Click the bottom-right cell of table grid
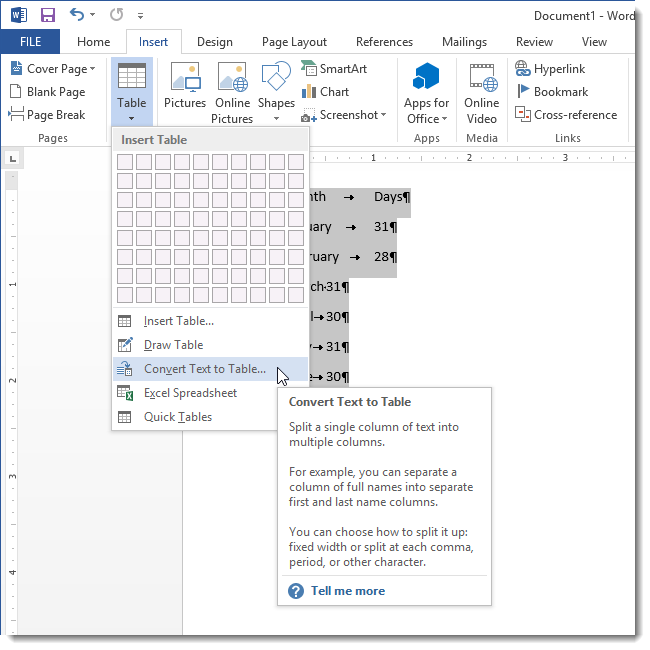Screen dimensions: 650x650 296,295
